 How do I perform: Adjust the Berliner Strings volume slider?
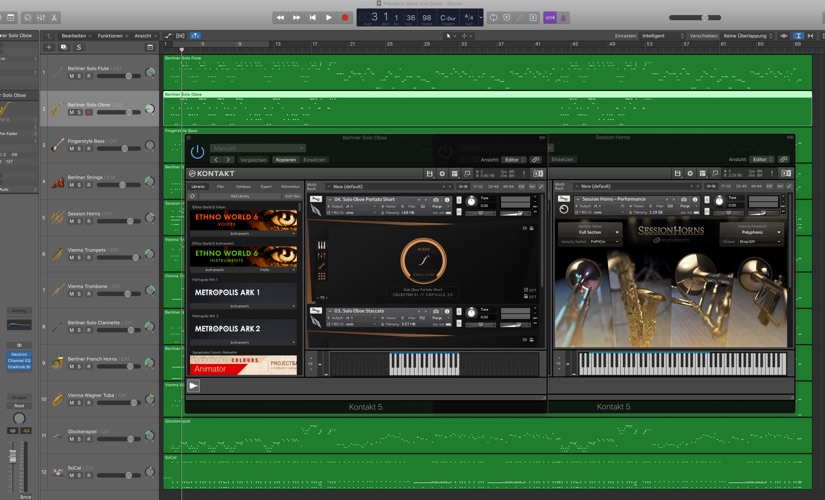click(118, 185)
